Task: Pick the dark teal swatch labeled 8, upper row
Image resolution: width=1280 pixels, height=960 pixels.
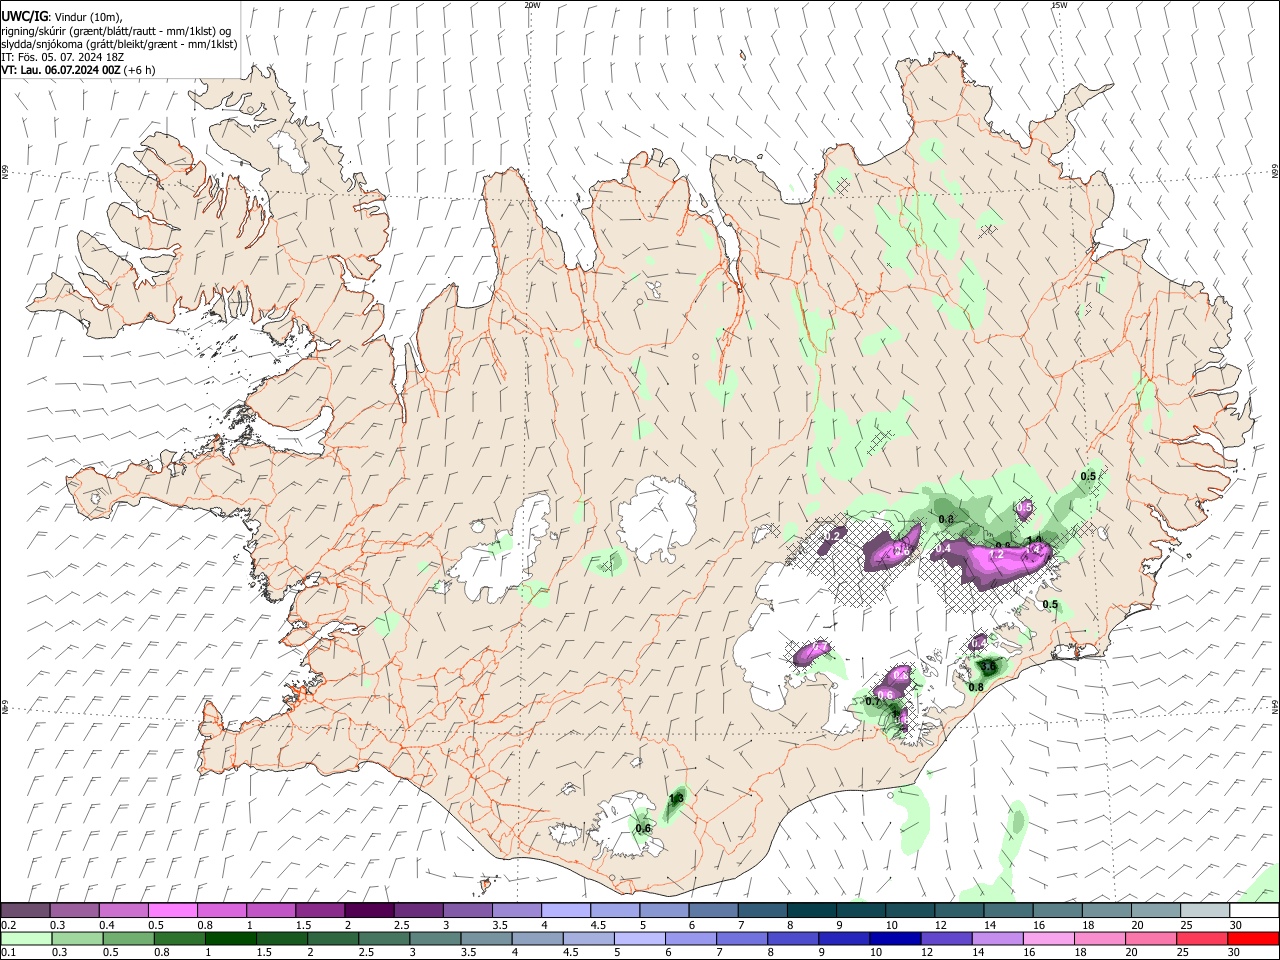Action: (x=811, y=910)
